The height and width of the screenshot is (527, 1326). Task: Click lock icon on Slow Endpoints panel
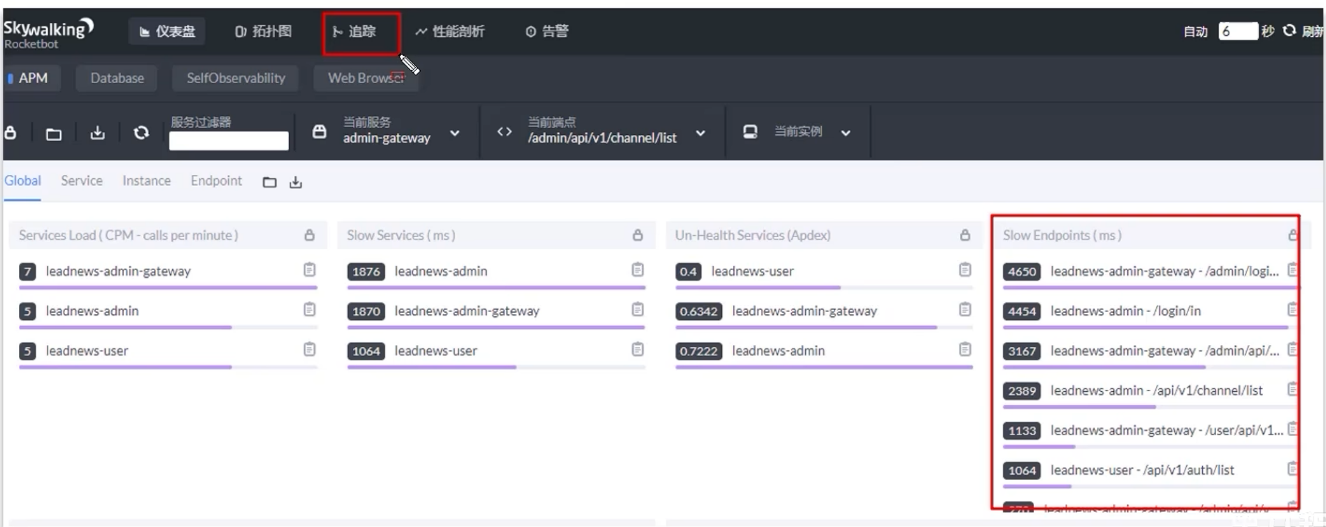pos(1293,236)
